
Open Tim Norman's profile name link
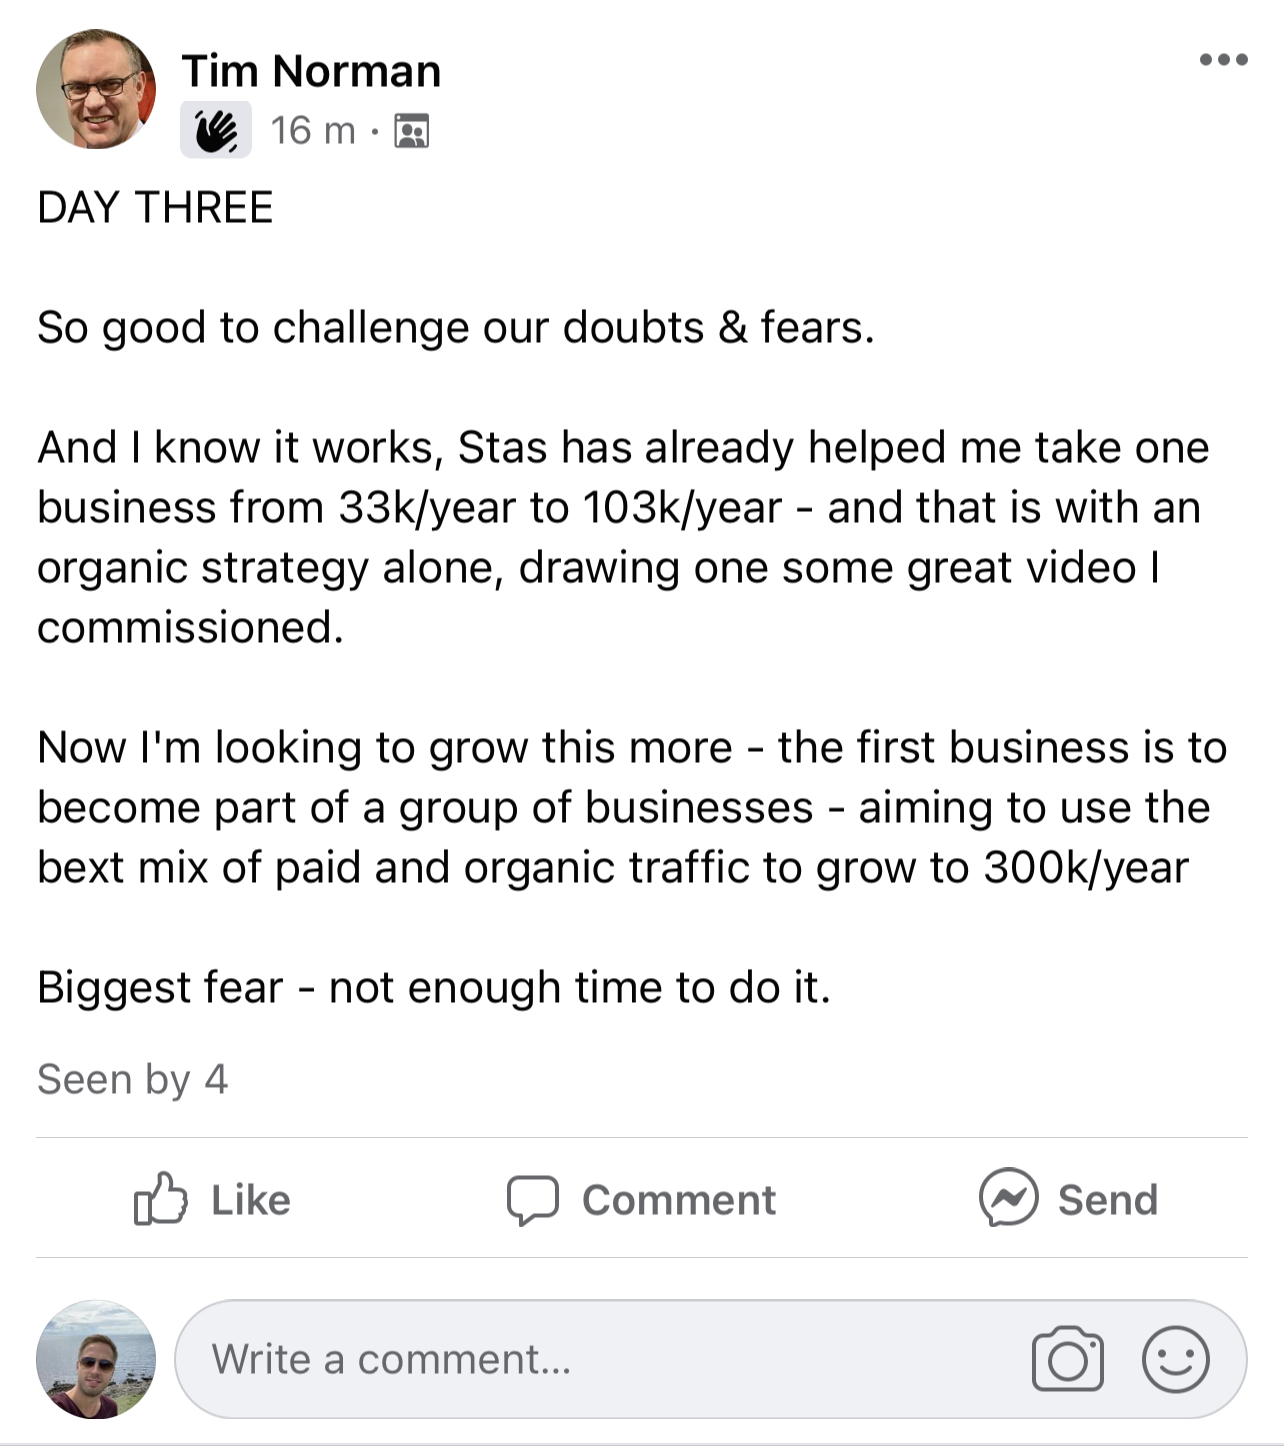point(311,72)
